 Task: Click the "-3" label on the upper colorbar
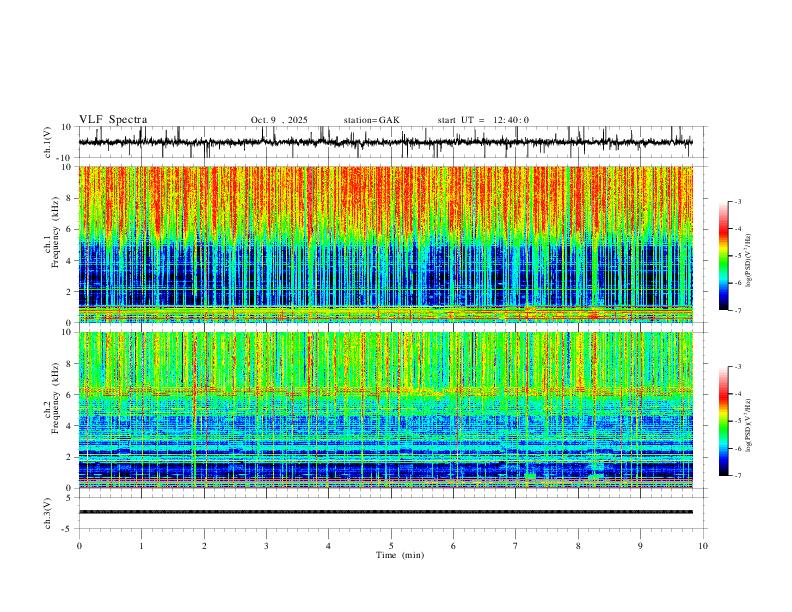(x=738, y=202)
